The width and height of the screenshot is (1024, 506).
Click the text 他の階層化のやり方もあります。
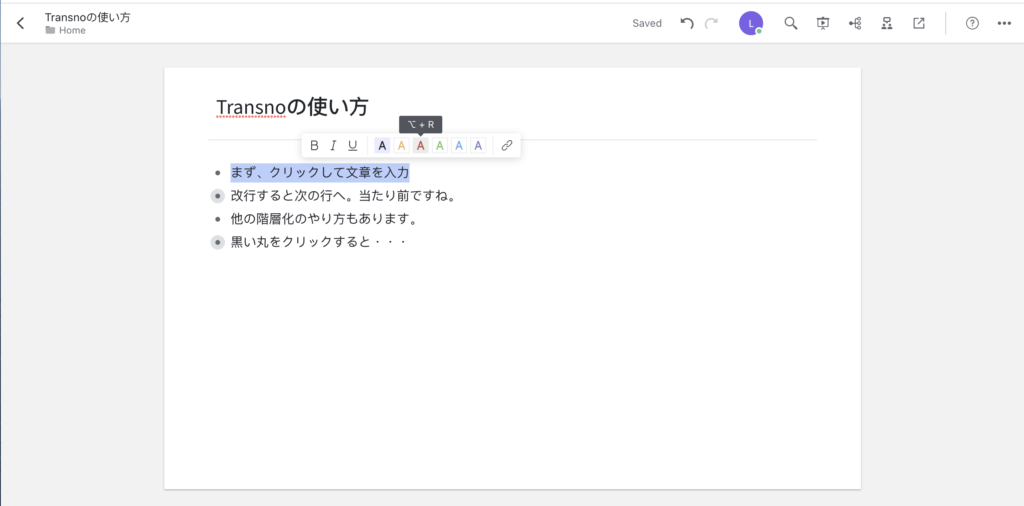point(324,219)
